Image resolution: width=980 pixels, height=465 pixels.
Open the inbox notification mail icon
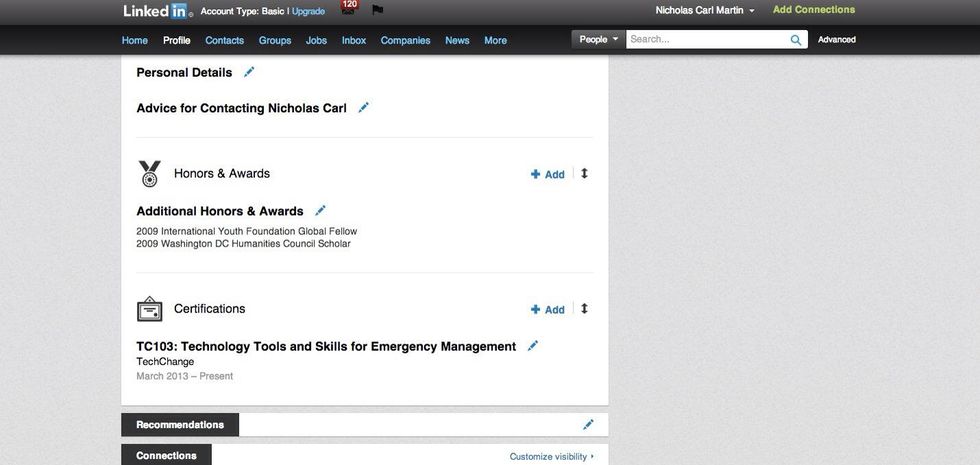coord(348,11)
